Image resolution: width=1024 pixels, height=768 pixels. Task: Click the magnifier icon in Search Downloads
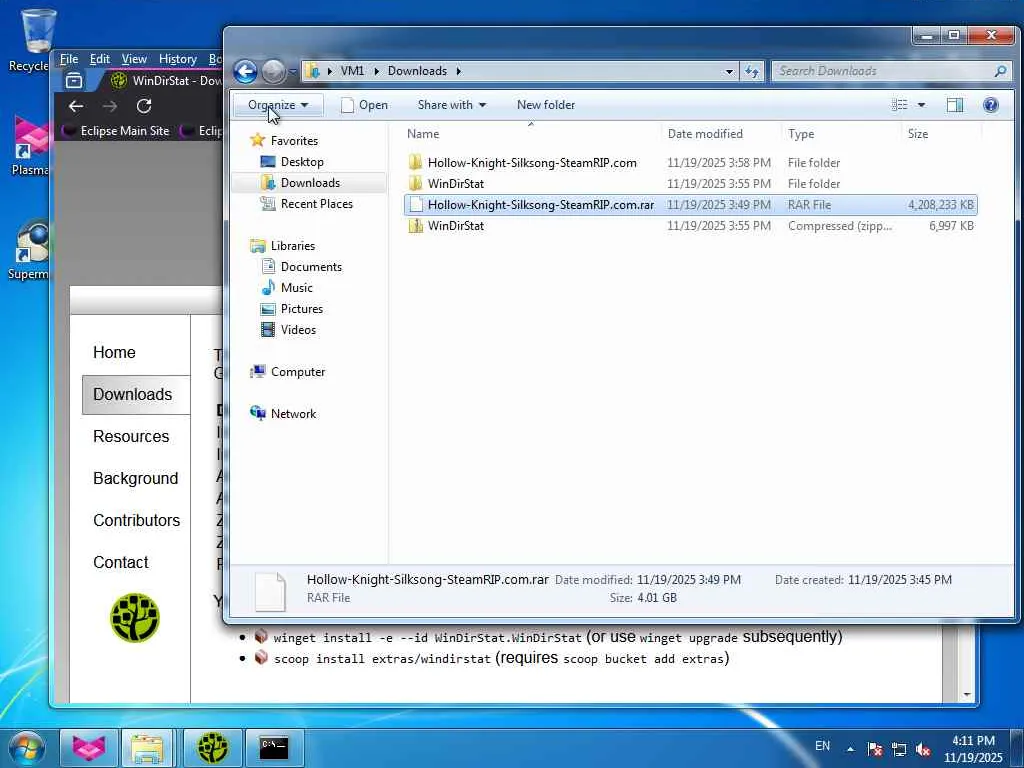[1000, 71]
